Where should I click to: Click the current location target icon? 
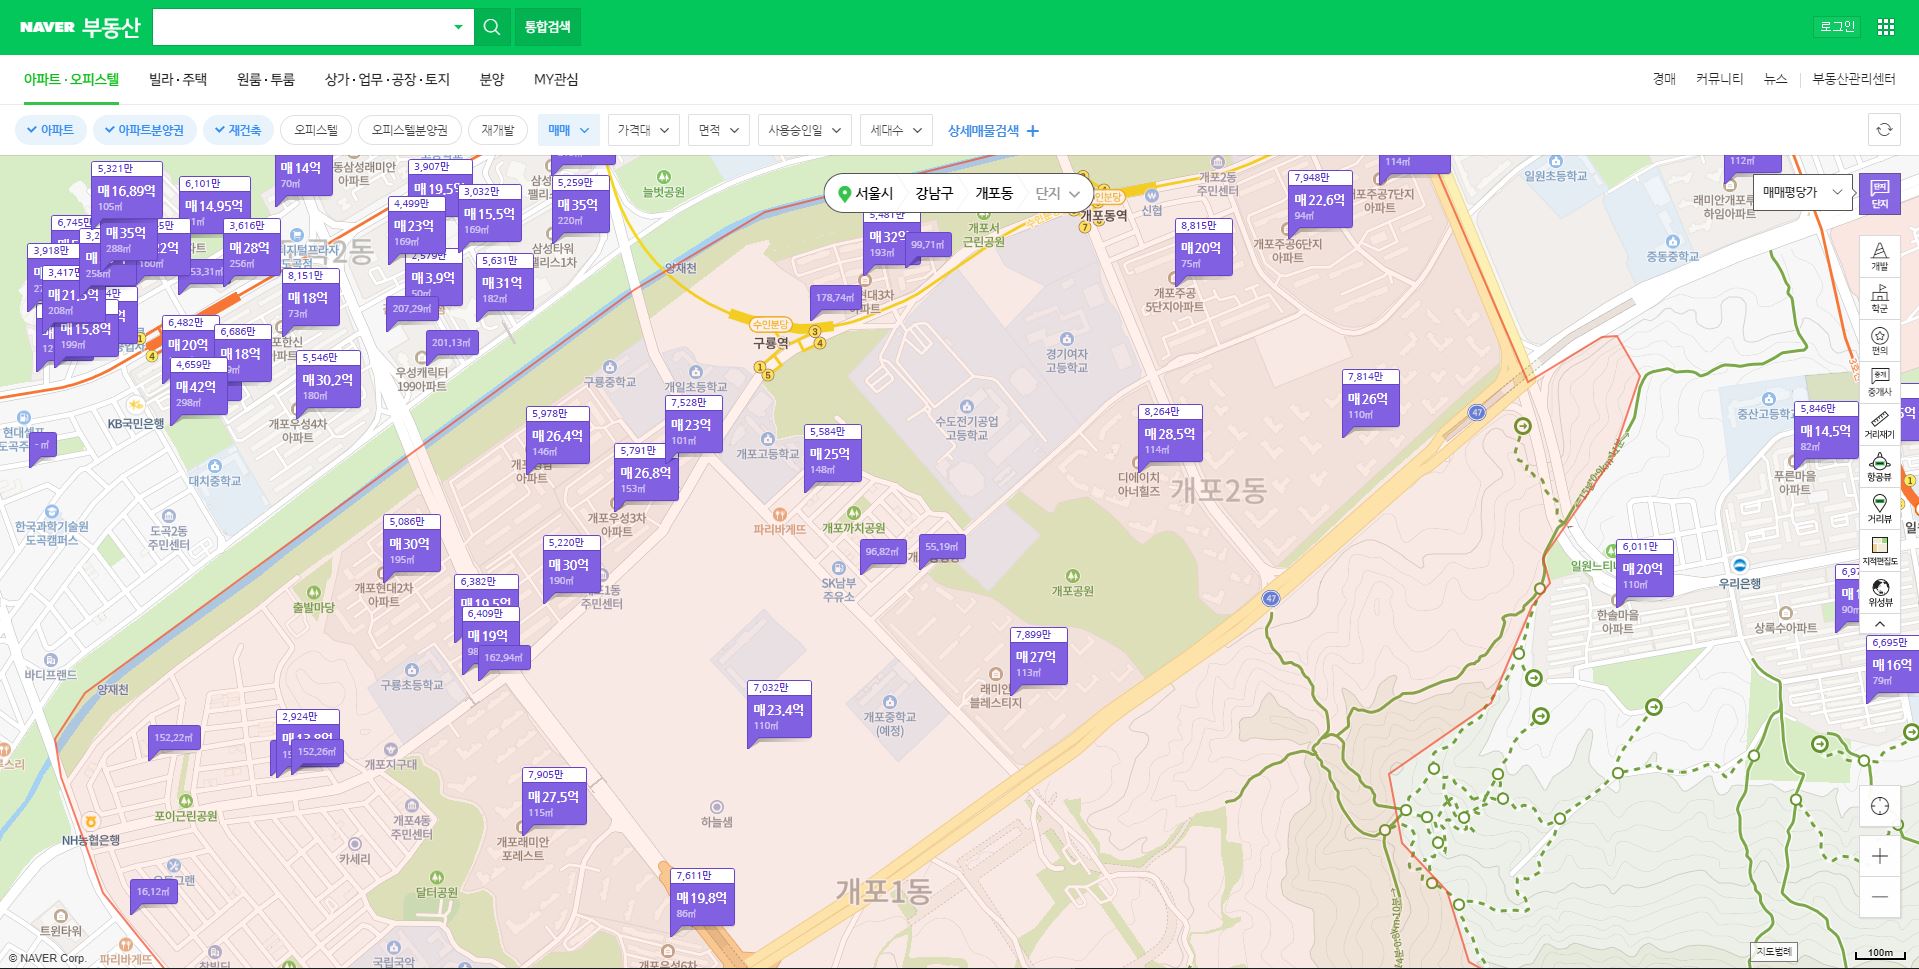1880,806
